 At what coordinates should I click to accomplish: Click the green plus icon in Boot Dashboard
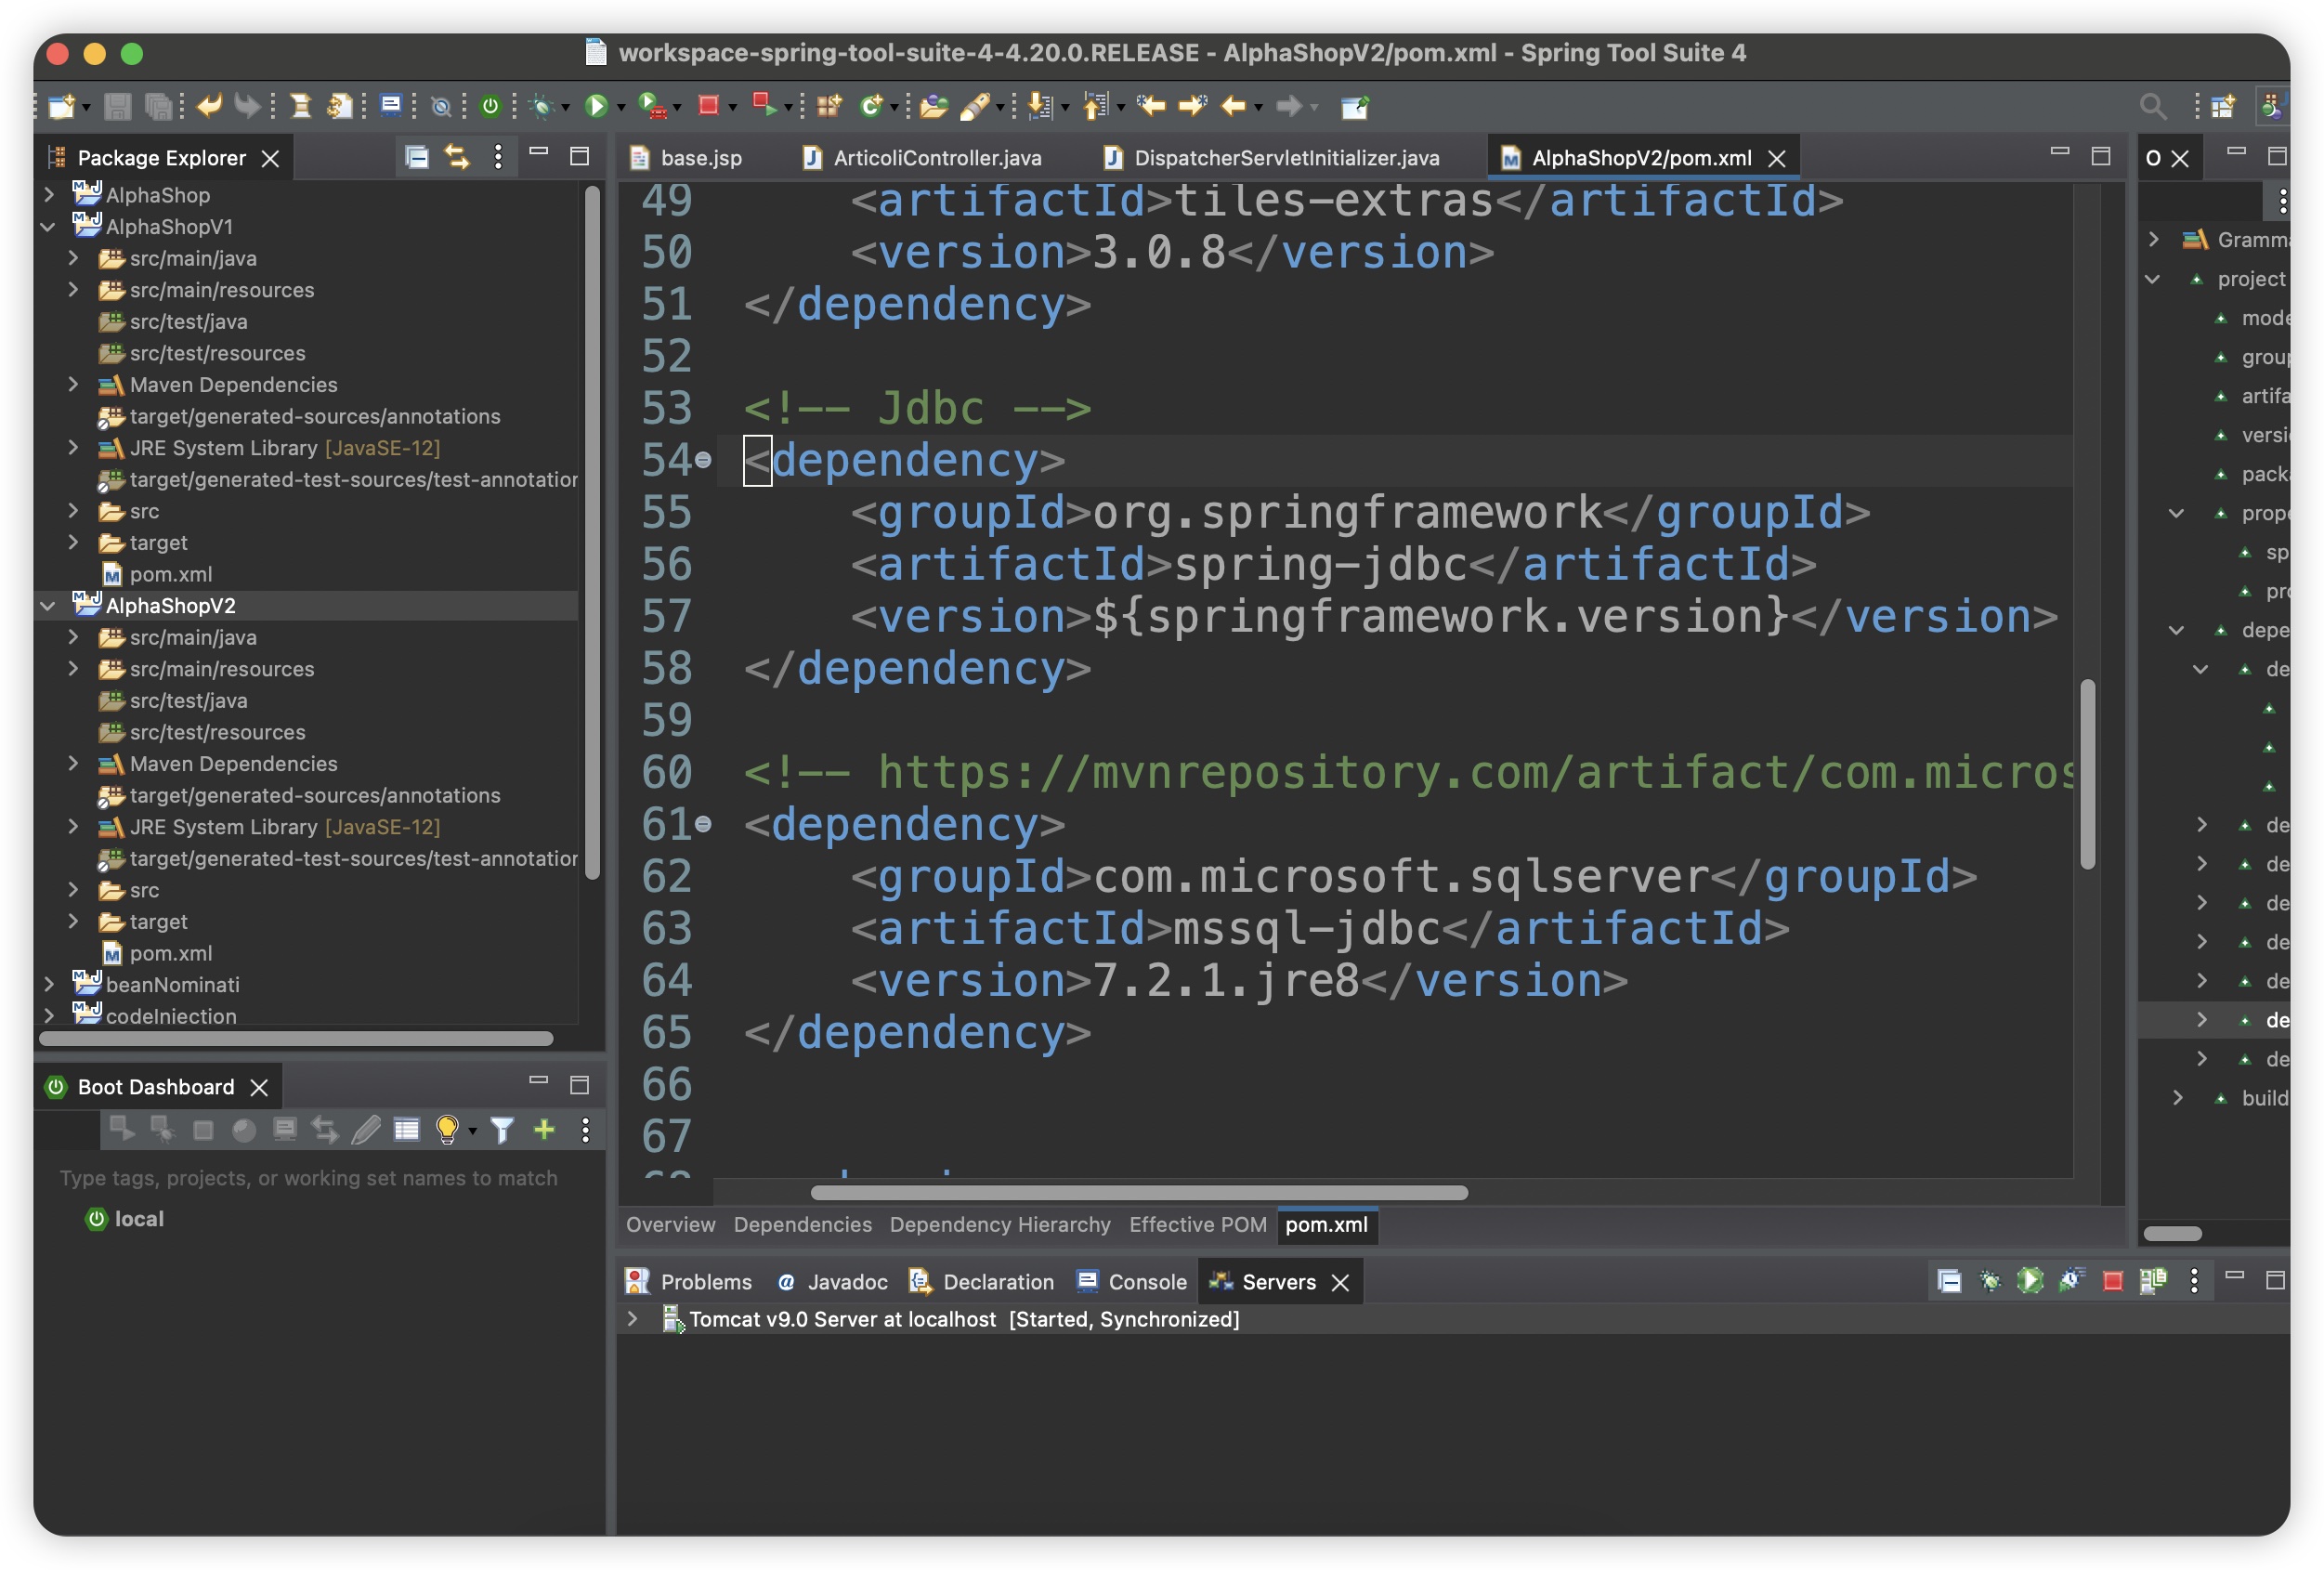click(544, 1130)
